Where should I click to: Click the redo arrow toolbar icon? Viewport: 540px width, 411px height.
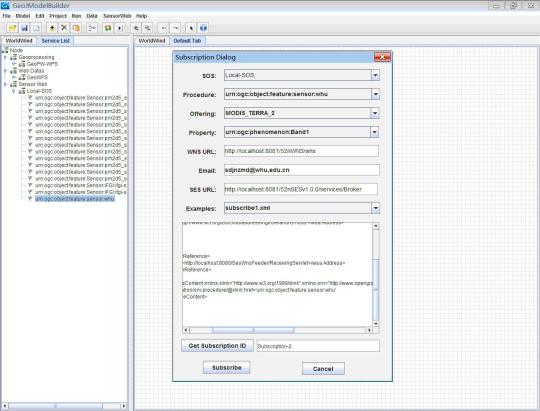click(176, 28)
